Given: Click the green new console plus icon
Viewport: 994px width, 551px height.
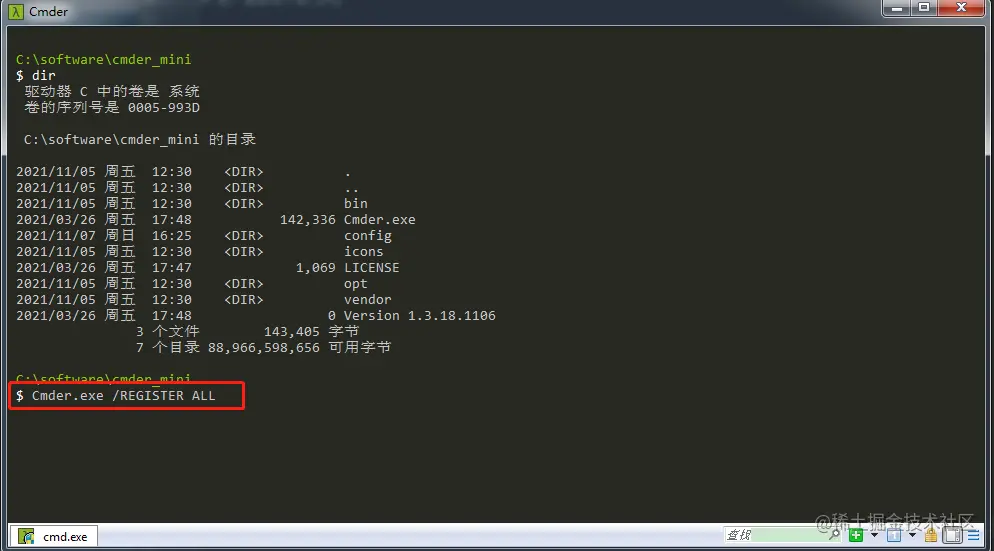Looking at the screenshot, I should [x=856, y=535].
